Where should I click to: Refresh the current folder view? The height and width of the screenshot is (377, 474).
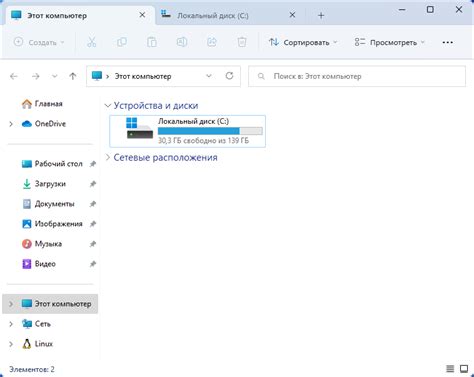pos(229,76)
